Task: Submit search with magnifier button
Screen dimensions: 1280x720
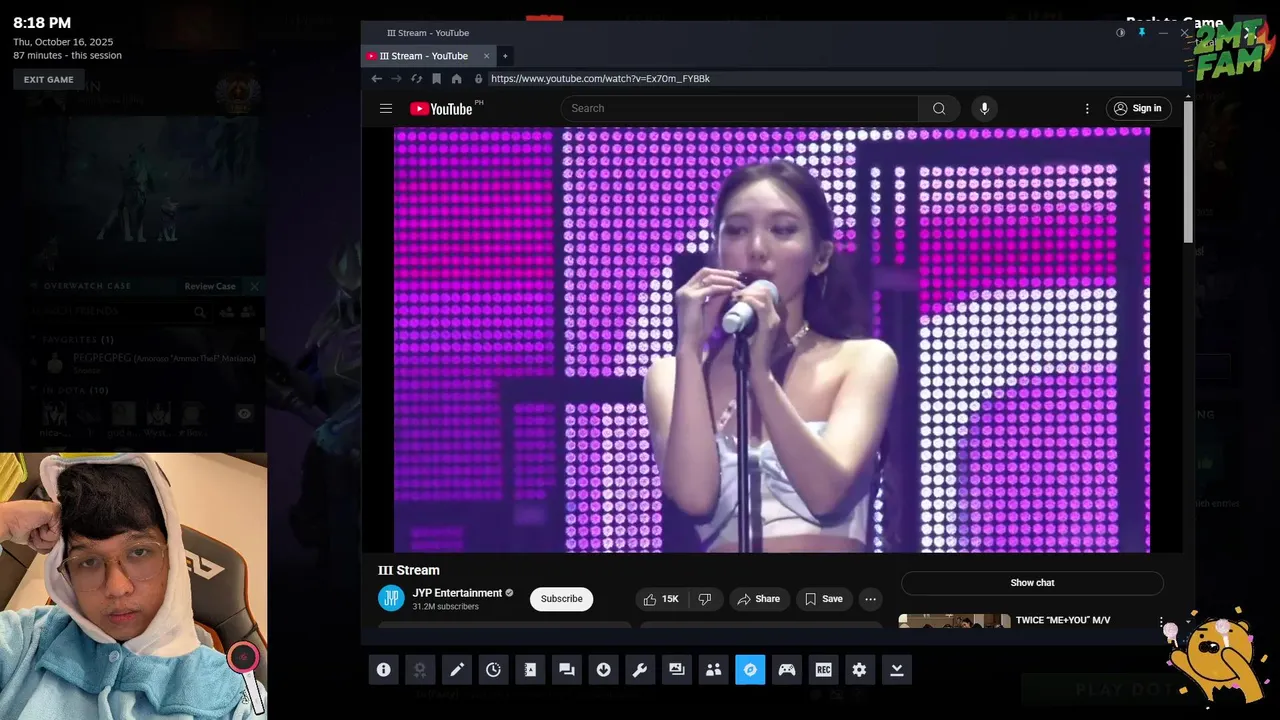Action: pos(939,108)
